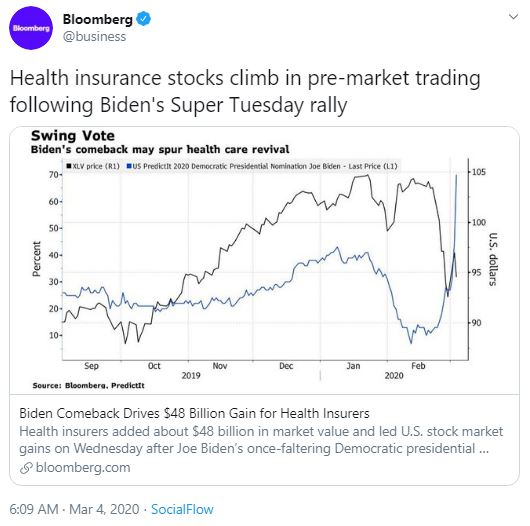Click the 6:09 AM Mar 4, 2020 timestamp

click(74, 509)
